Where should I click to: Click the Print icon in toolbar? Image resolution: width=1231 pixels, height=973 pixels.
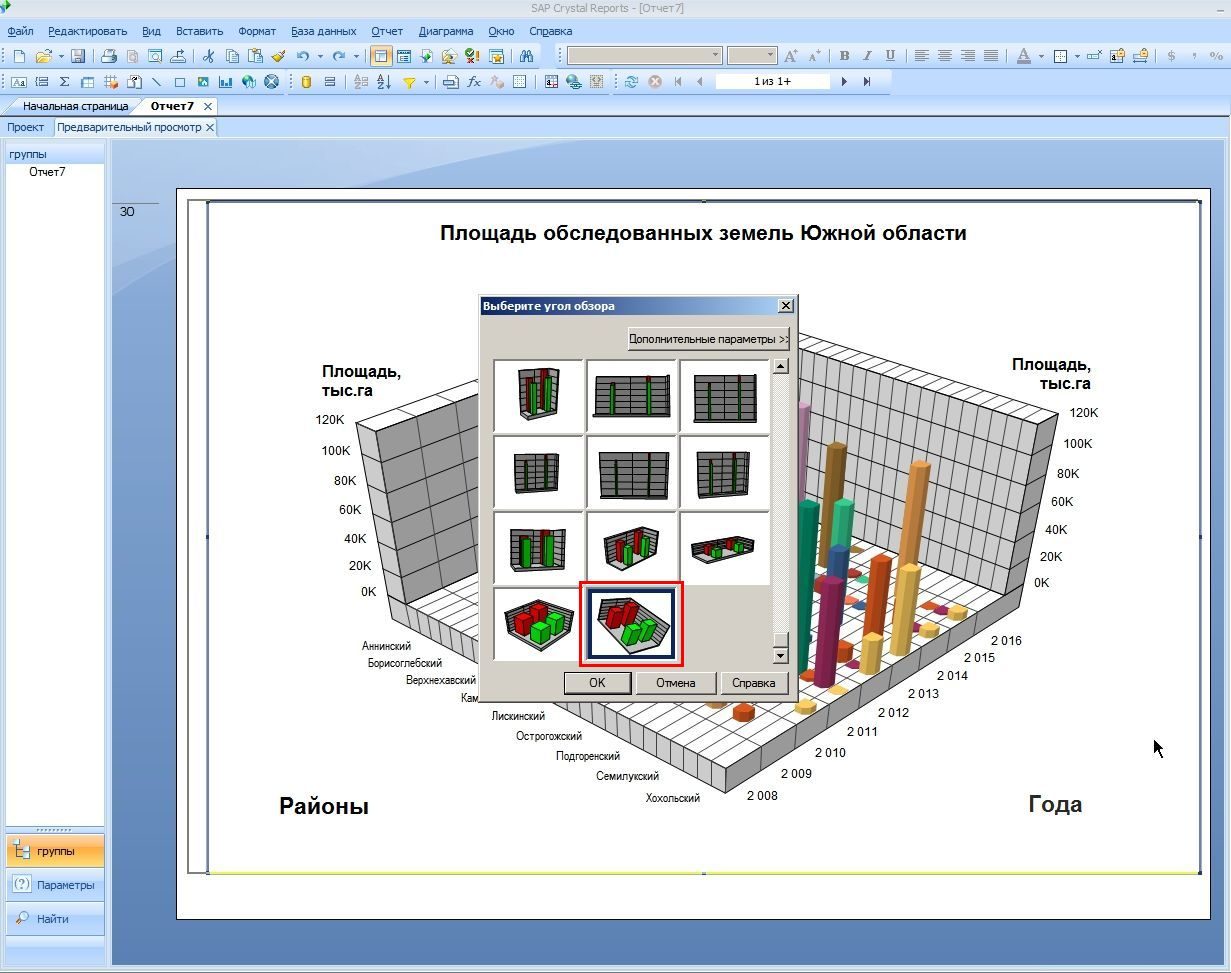point(109,56)
